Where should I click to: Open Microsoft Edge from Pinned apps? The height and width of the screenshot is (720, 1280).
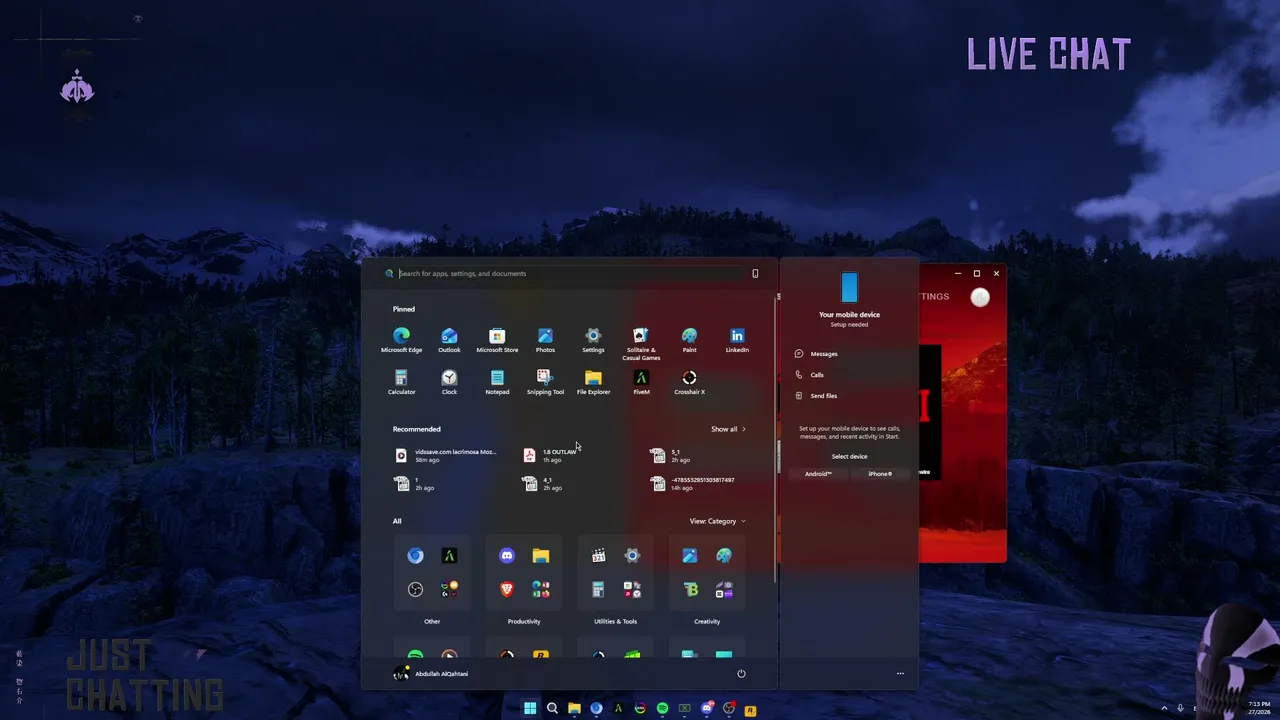tap(401, 340)
